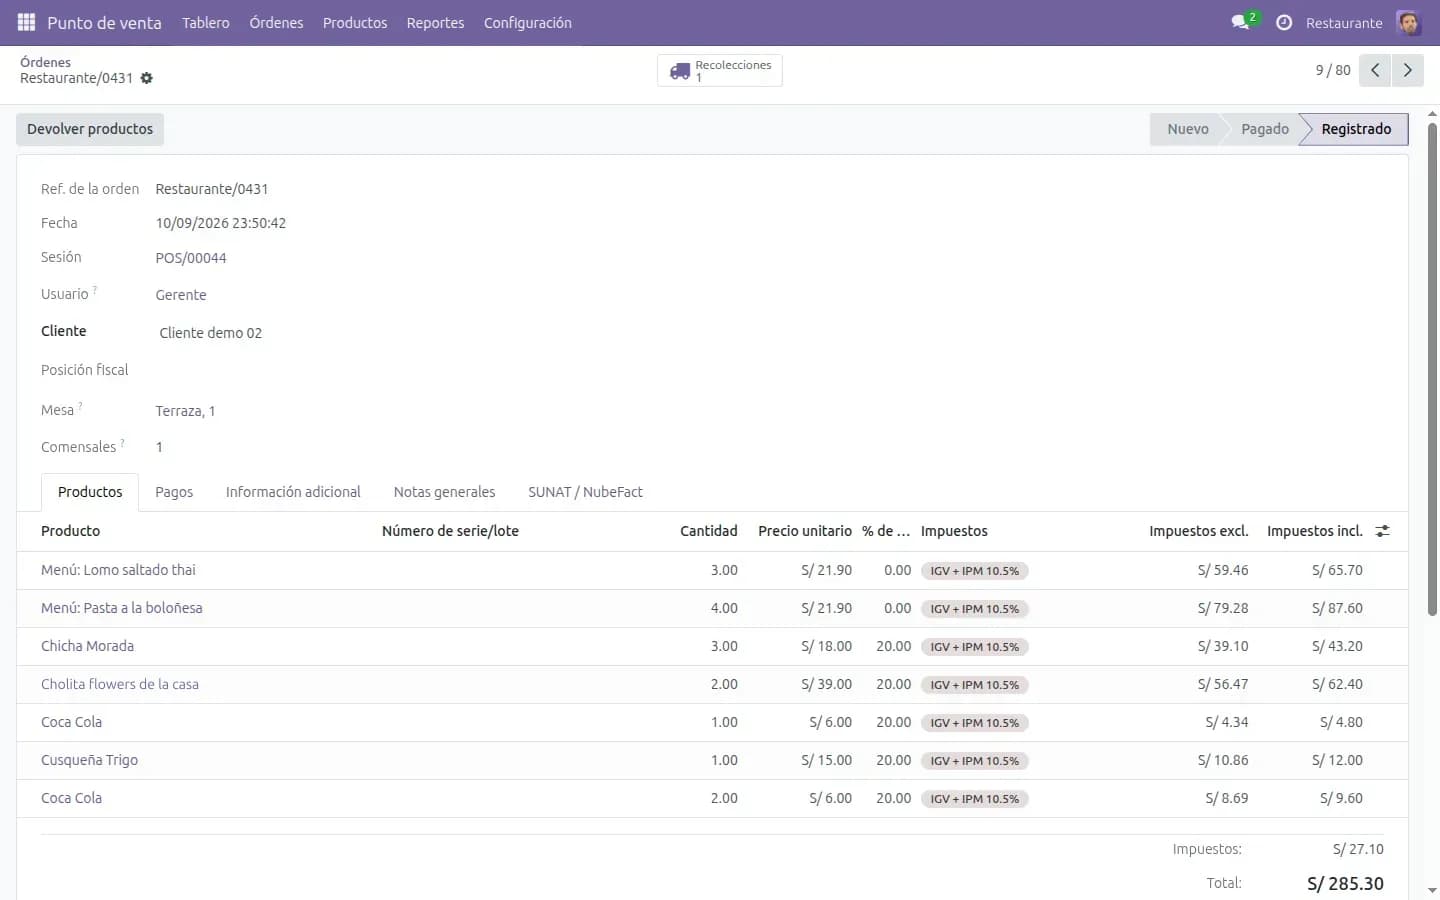Click the gear actions icon beside Restaurante/0431
Viewport: 1440px width, 900px height.
pos(147,78)
